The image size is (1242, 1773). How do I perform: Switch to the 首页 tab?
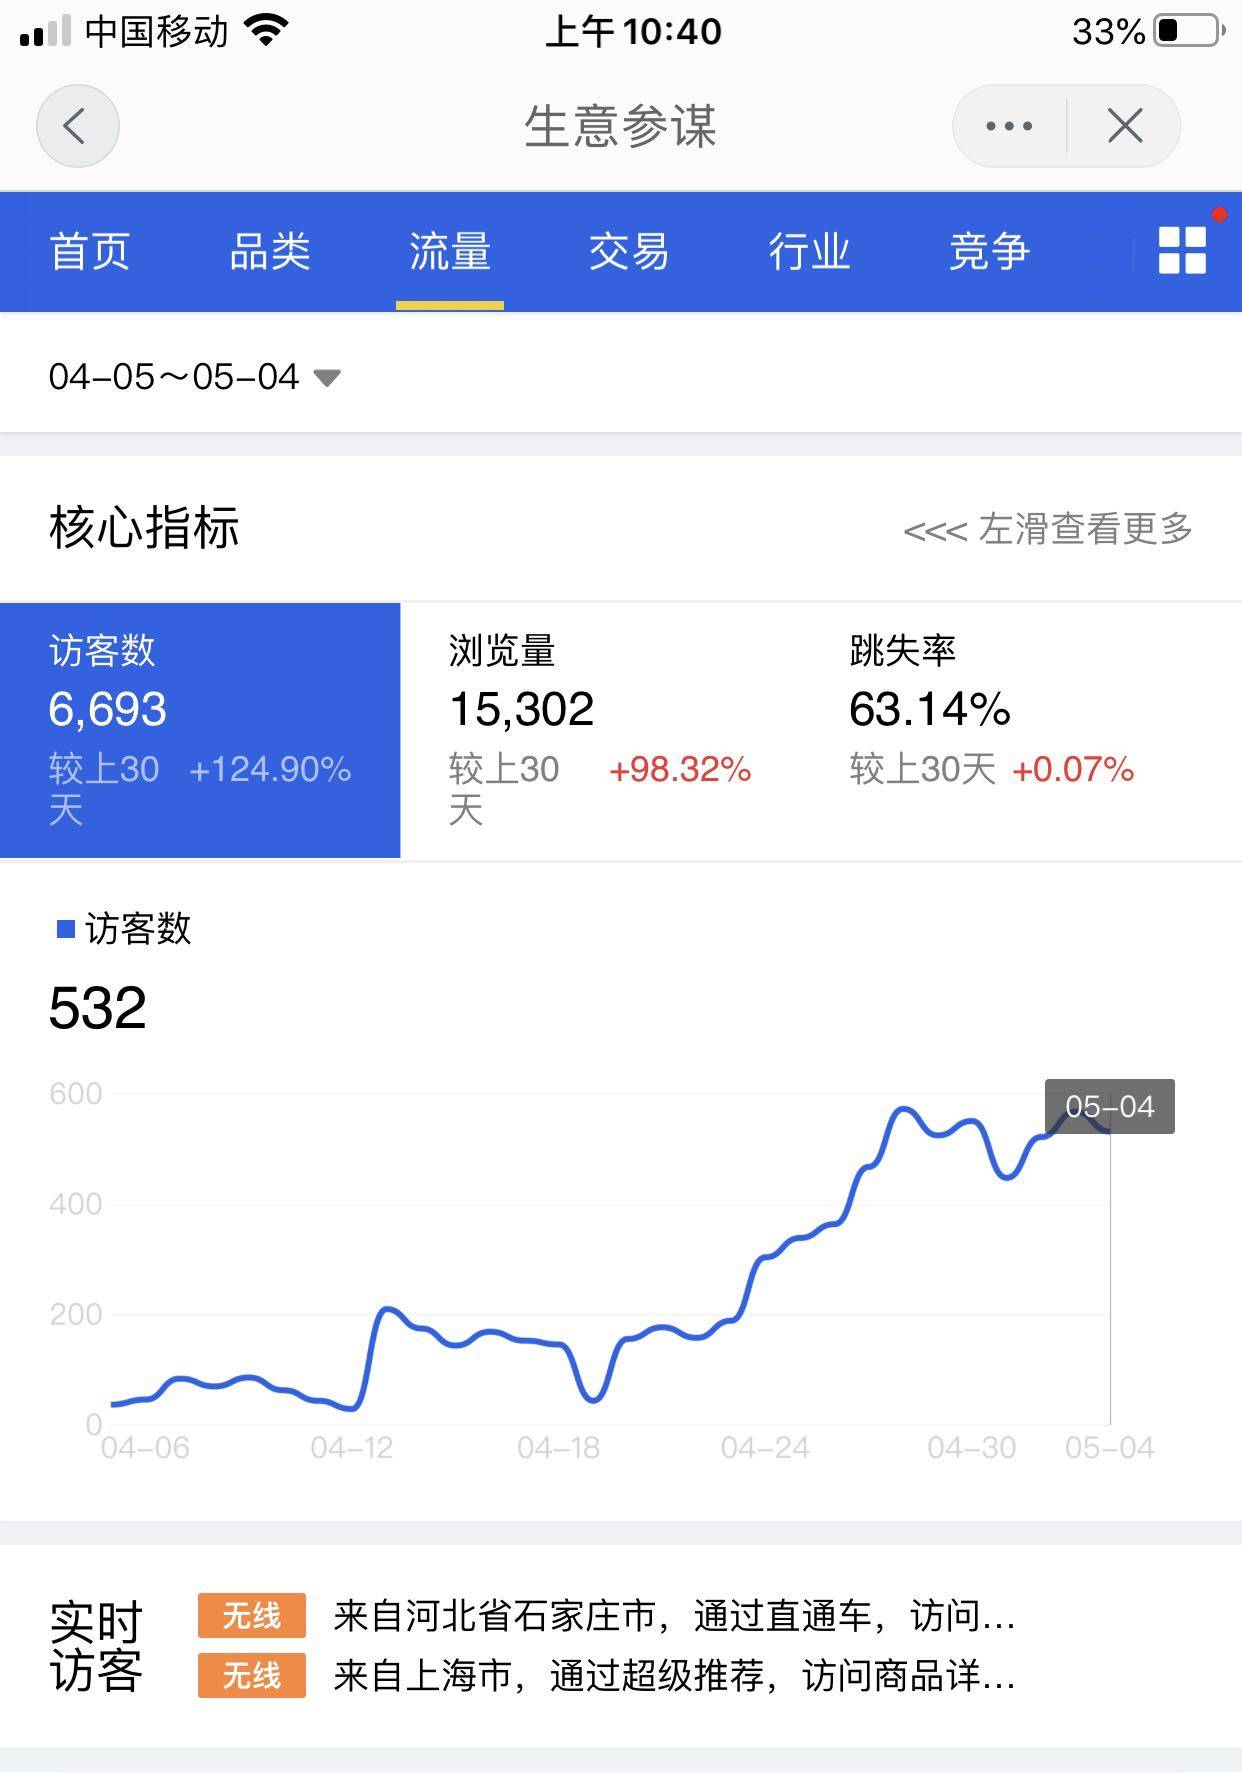(x=90, y=251)
